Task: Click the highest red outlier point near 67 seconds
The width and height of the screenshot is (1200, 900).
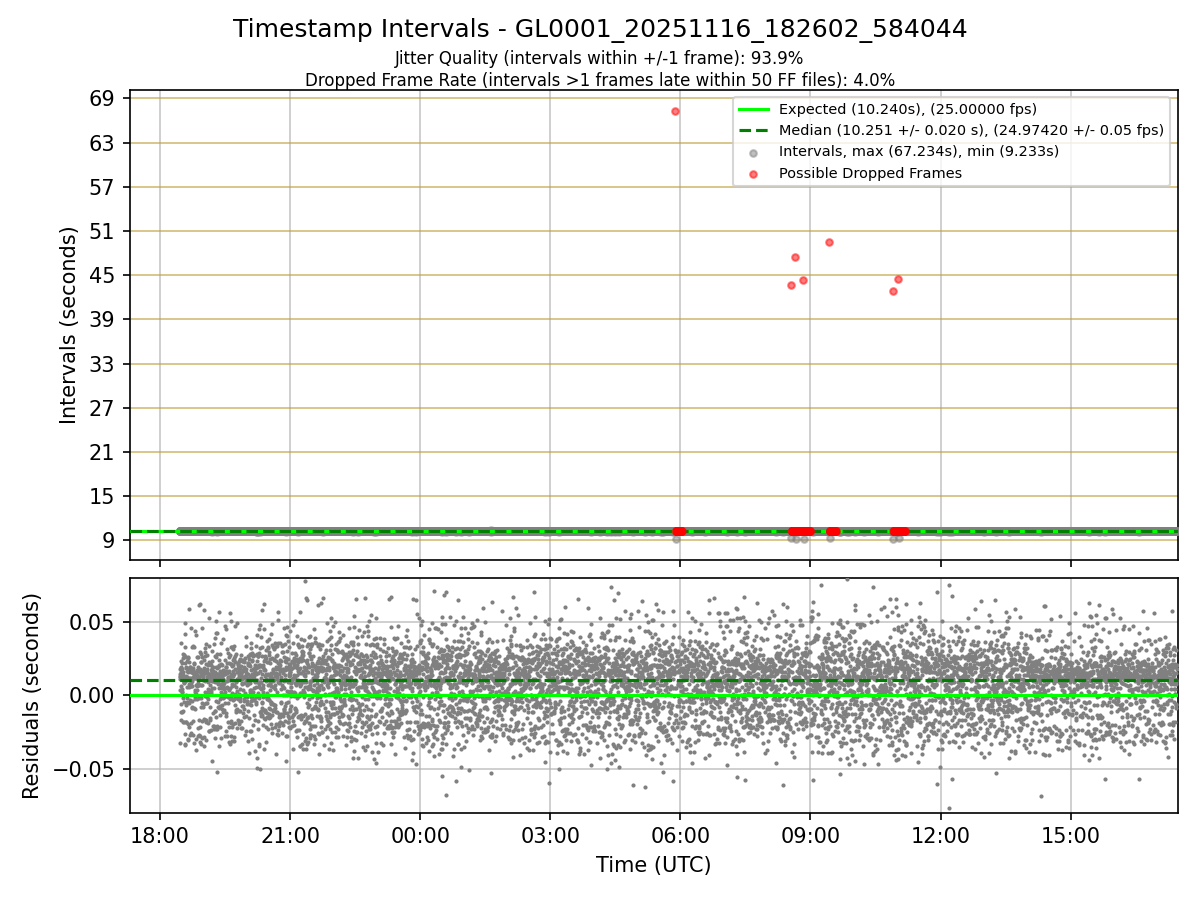Action: tap(675, 111)
